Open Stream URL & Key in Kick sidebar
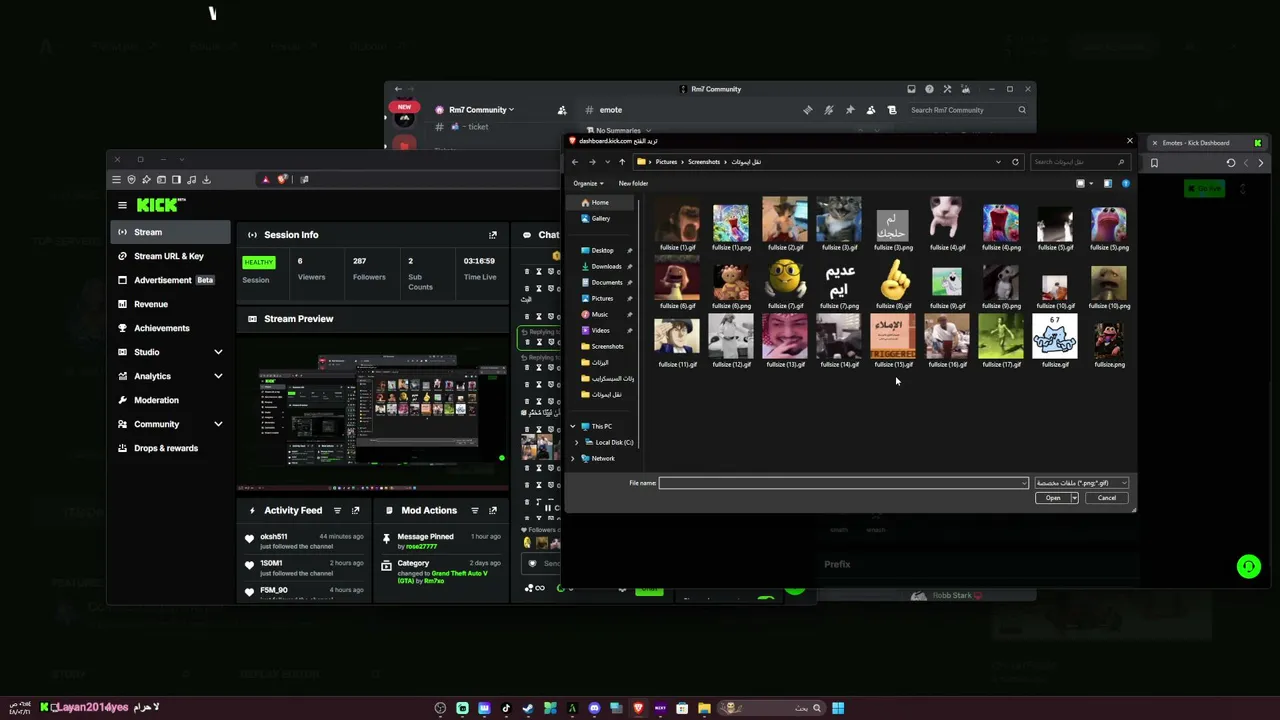1280x720 pixels. point(171,256)
